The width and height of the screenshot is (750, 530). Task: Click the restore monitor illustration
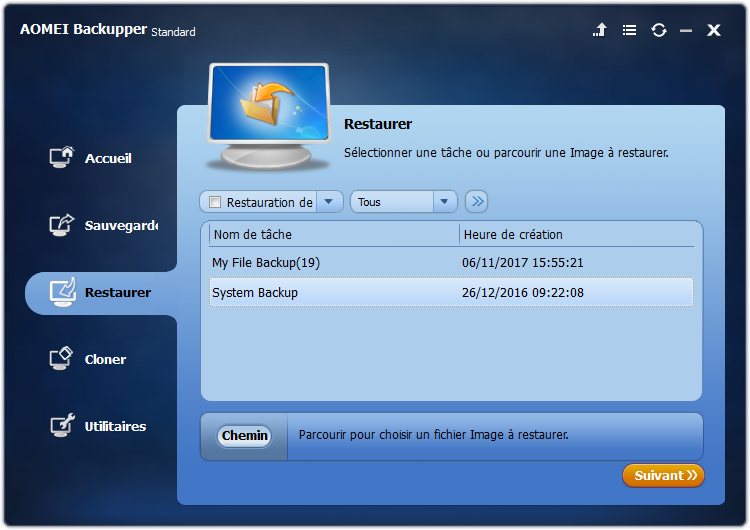(x=269, y=118)
